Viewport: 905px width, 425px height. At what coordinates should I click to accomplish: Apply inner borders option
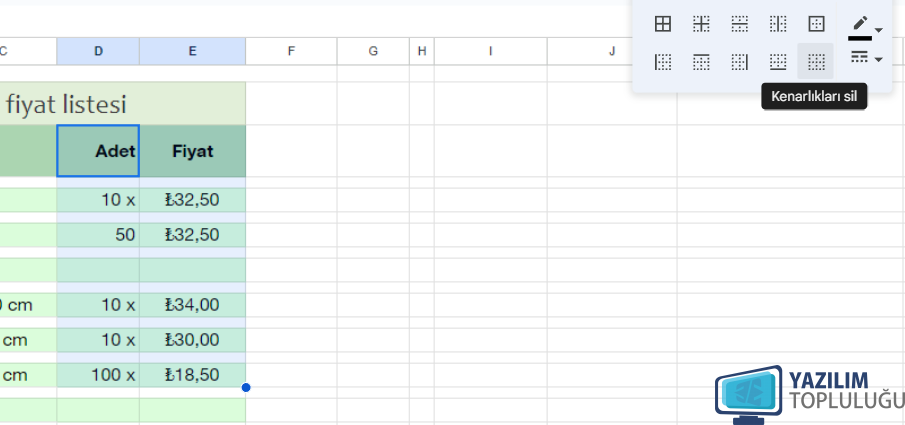pyautogui.click(x=701, y=24)
